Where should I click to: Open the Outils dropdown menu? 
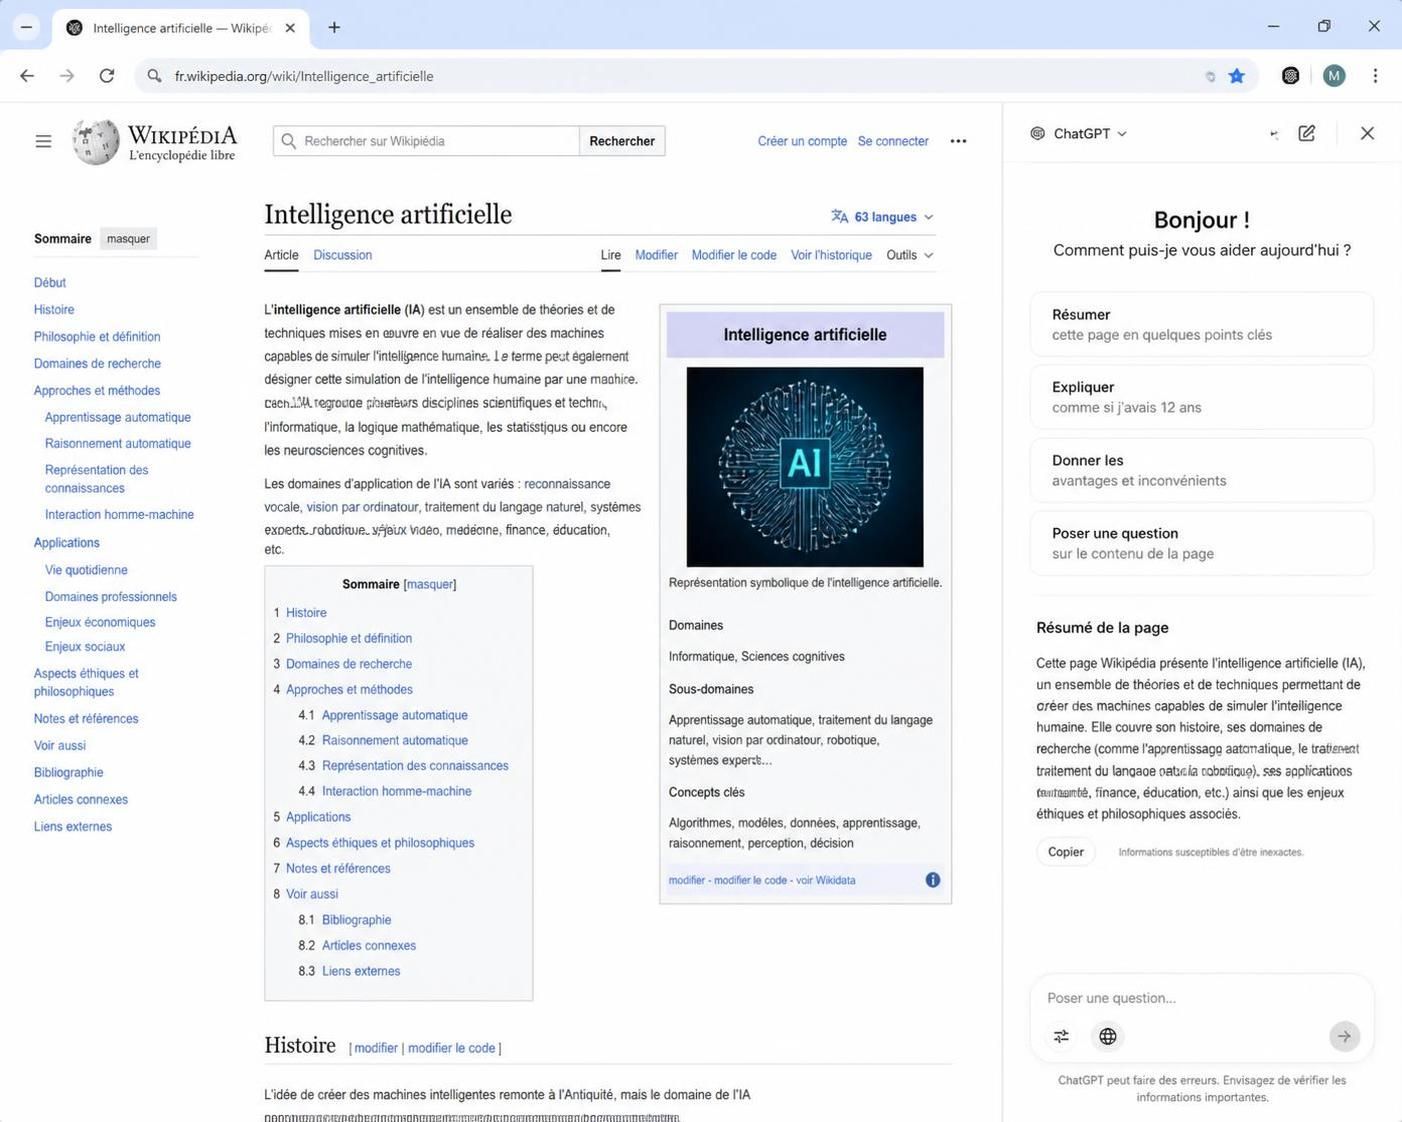909,255
